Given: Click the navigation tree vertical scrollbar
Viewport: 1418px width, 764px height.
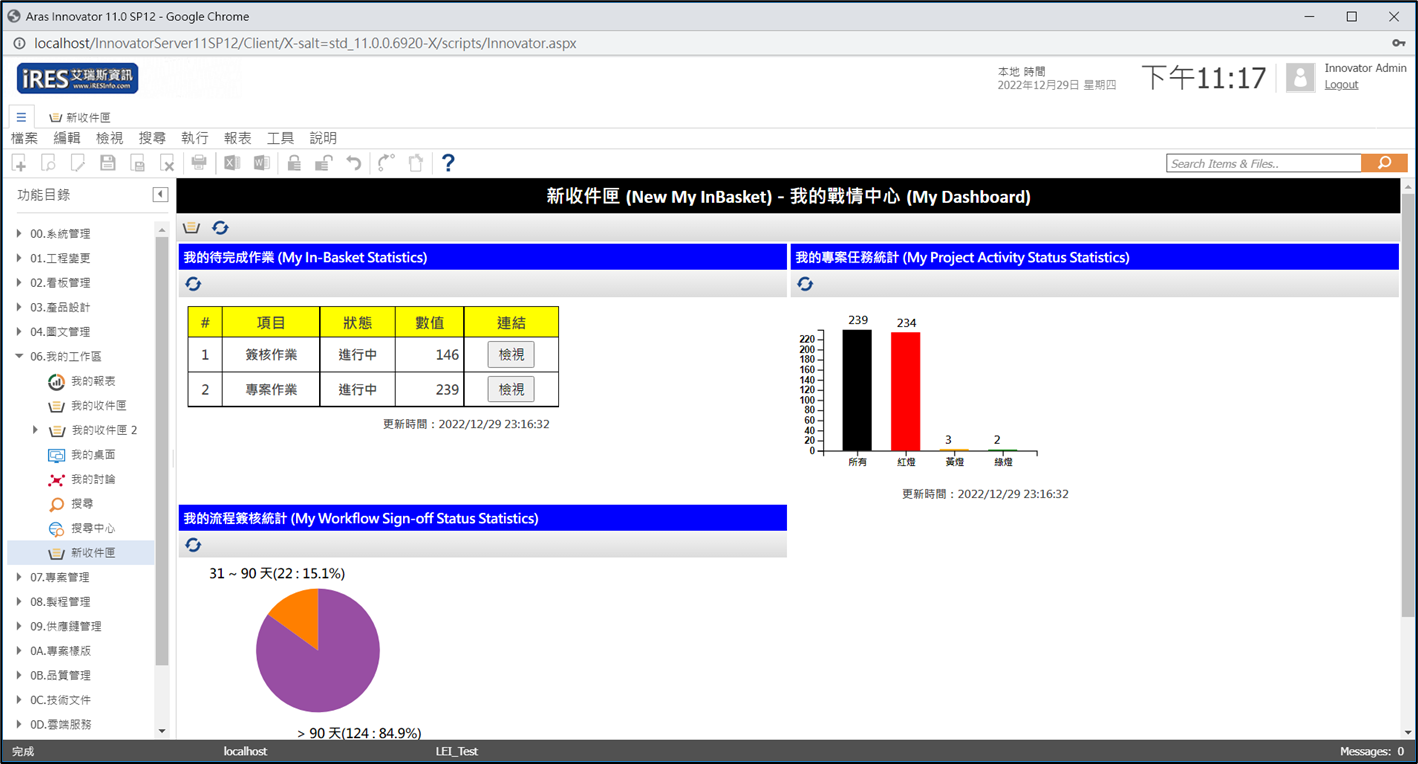Looking at the screenshot, I should click(x=162, y=452).
